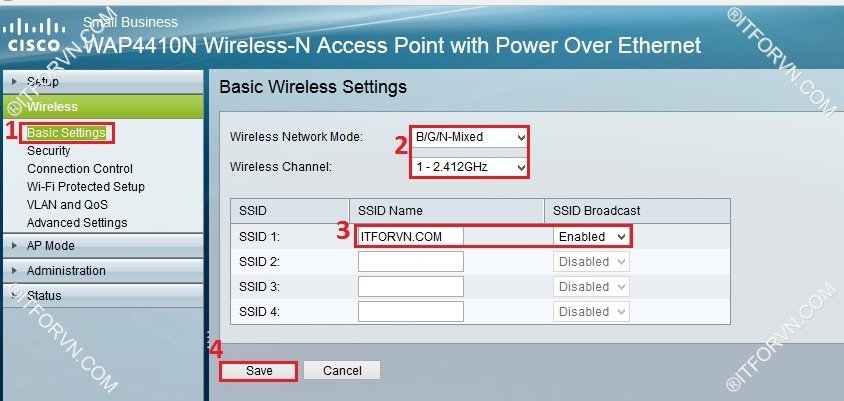Expand the Status section
This screenshot has height=401, width=844.
[x=44, y=295]
